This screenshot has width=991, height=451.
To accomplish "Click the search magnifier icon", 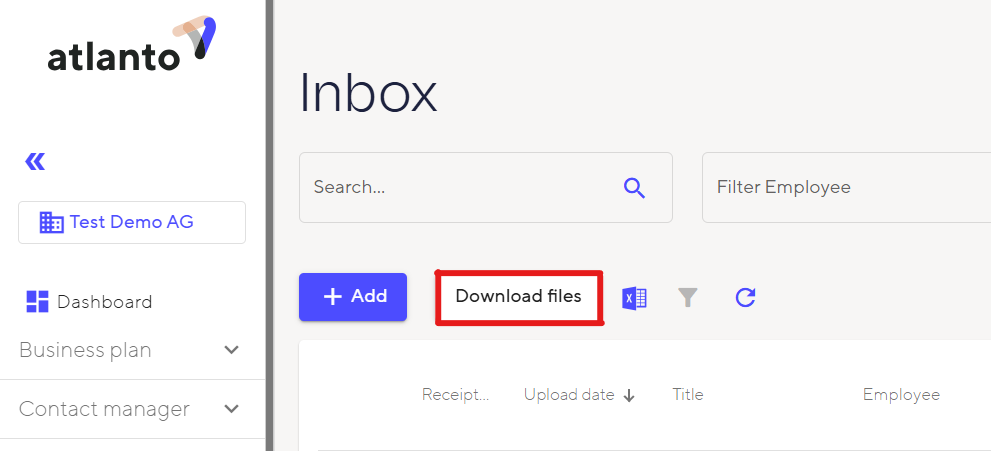I will [x=634, y=187].
